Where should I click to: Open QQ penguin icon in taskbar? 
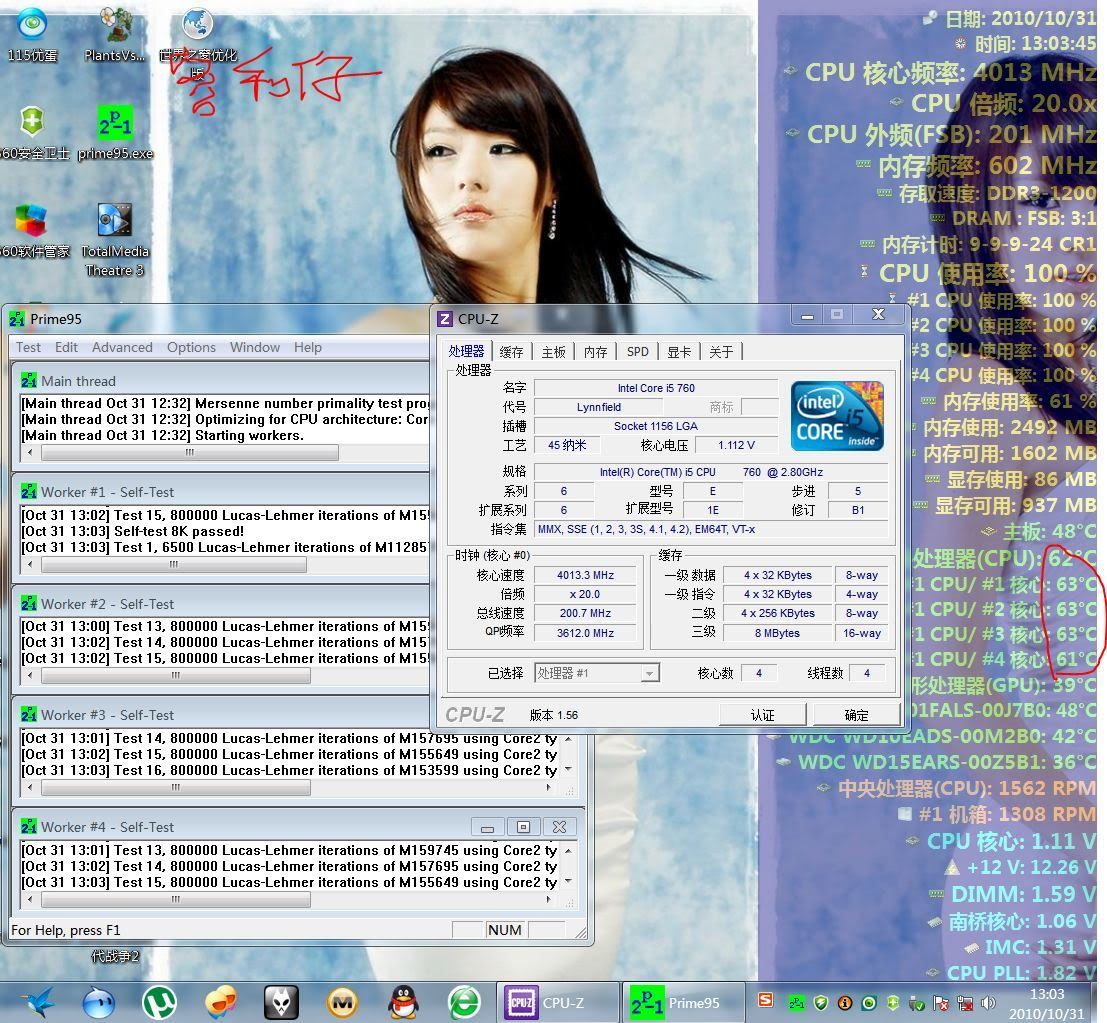(x=402, y=1001)
